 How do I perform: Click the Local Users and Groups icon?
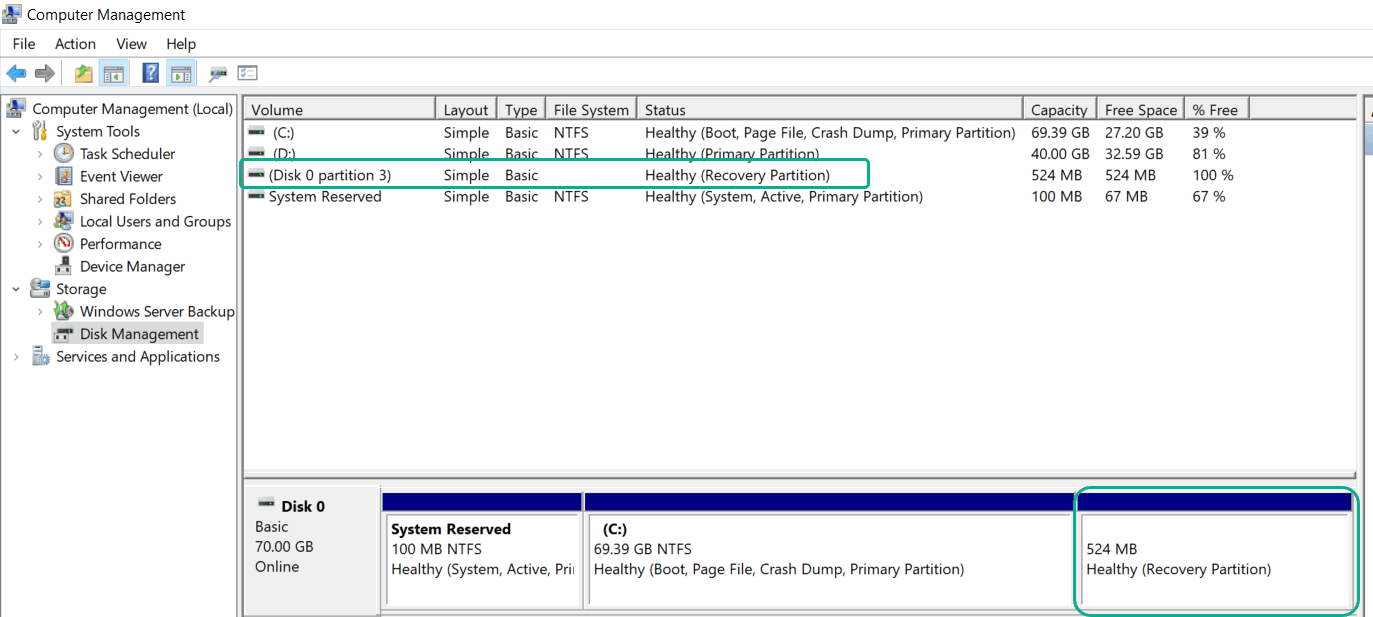pyautogui.click(x=64, y=221)
